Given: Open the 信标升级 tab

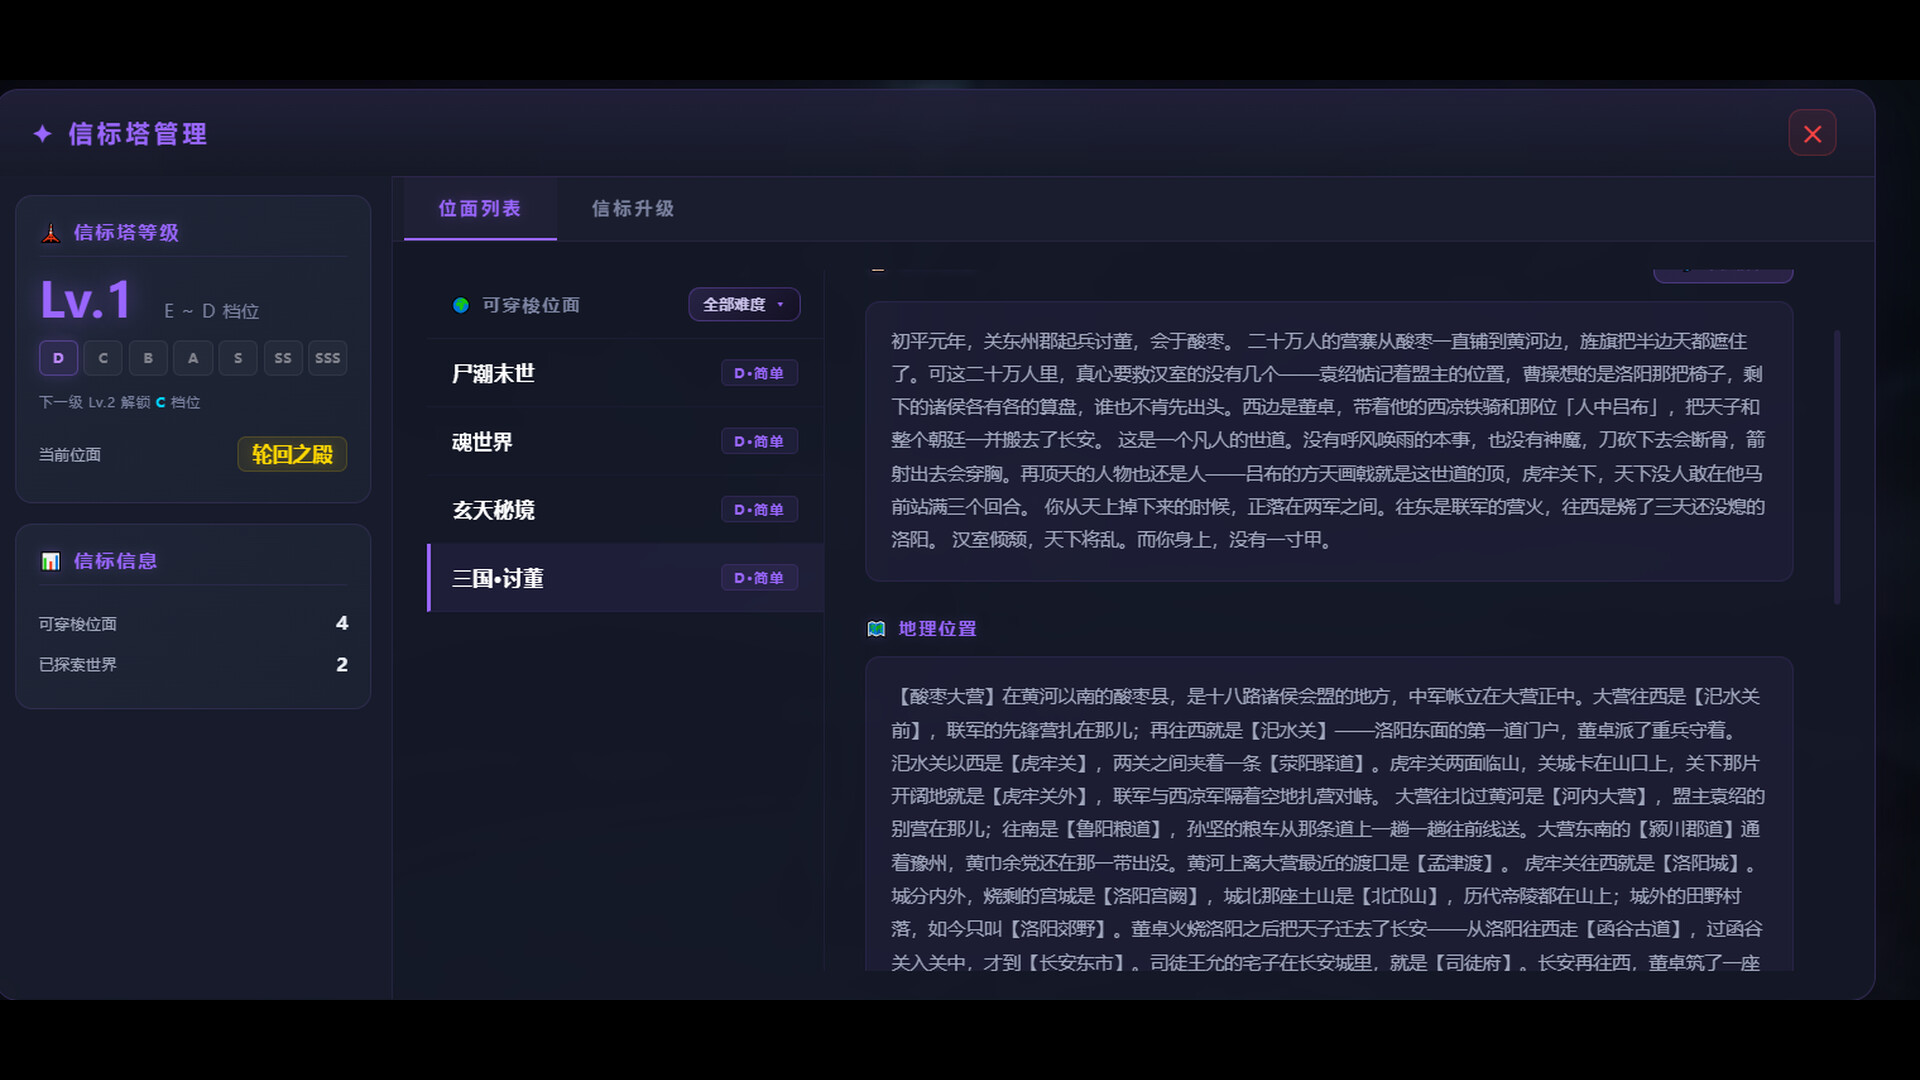Looking at the screenshot, I should click(x=633, y=209).
